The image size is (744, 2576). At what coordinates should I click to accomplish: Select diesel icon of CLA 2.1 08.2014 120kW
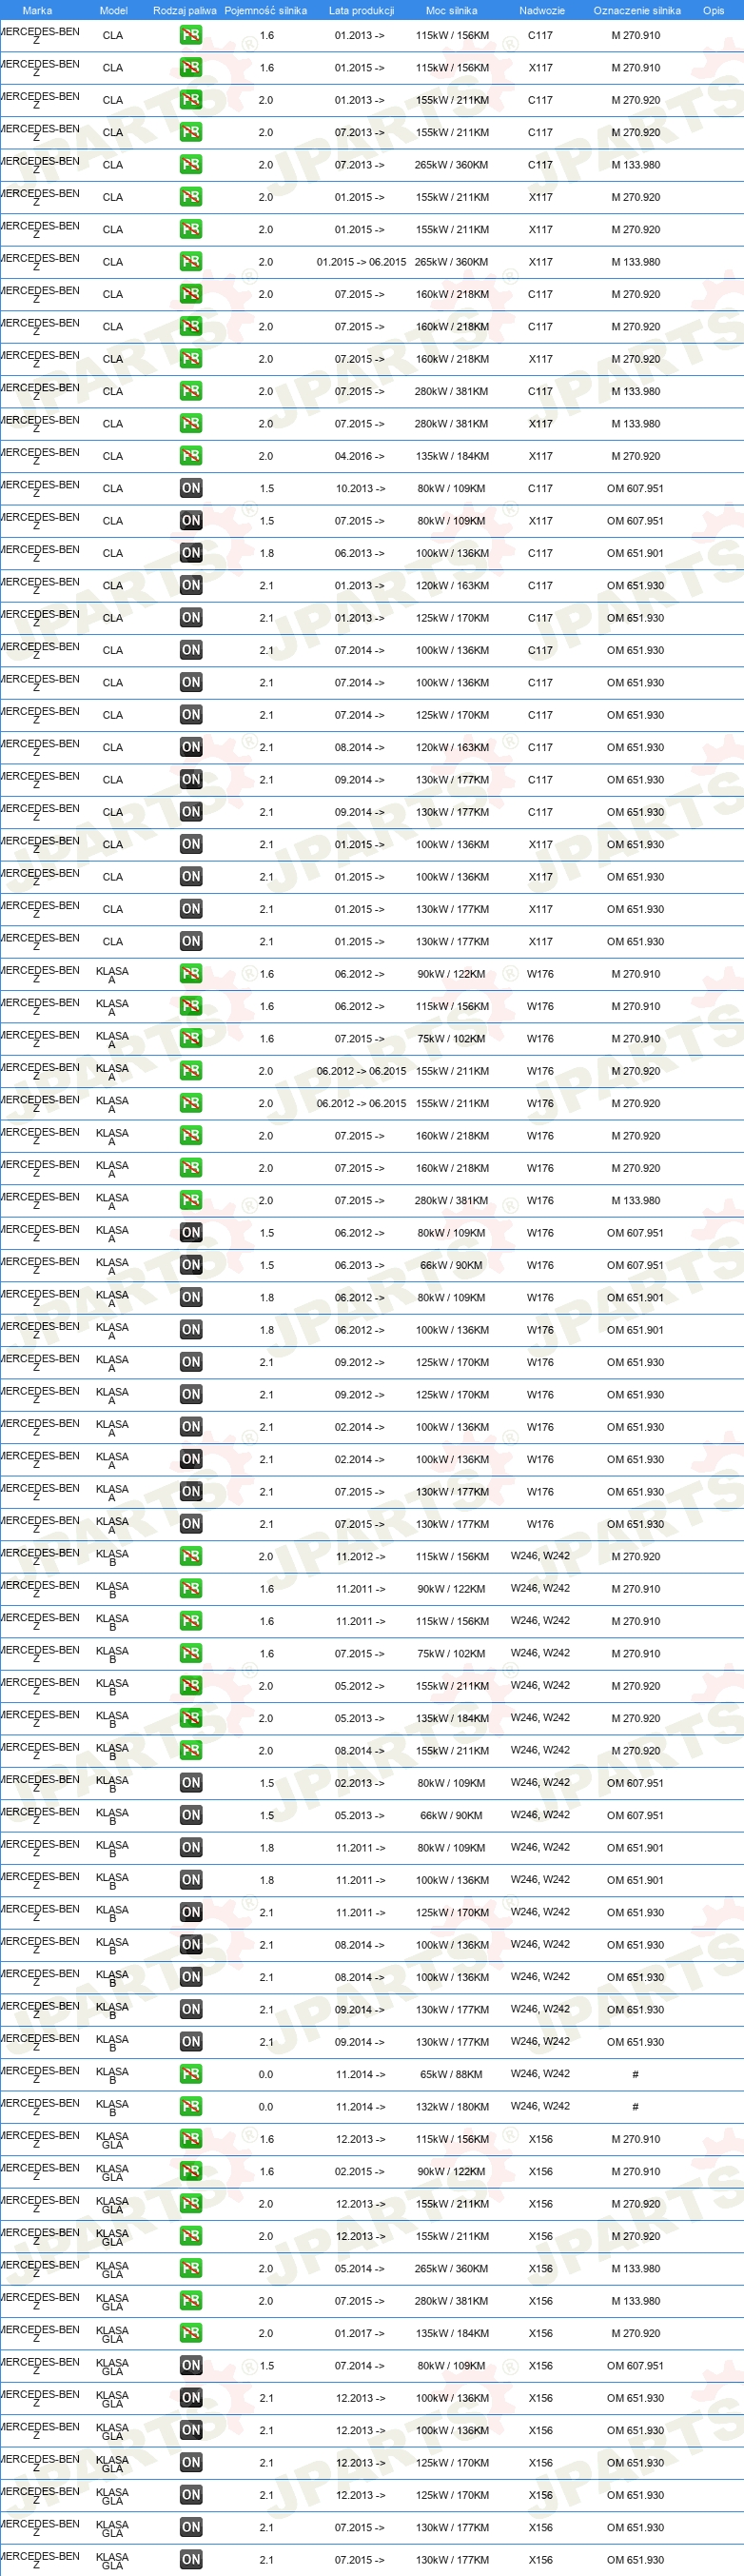(191, 747)
